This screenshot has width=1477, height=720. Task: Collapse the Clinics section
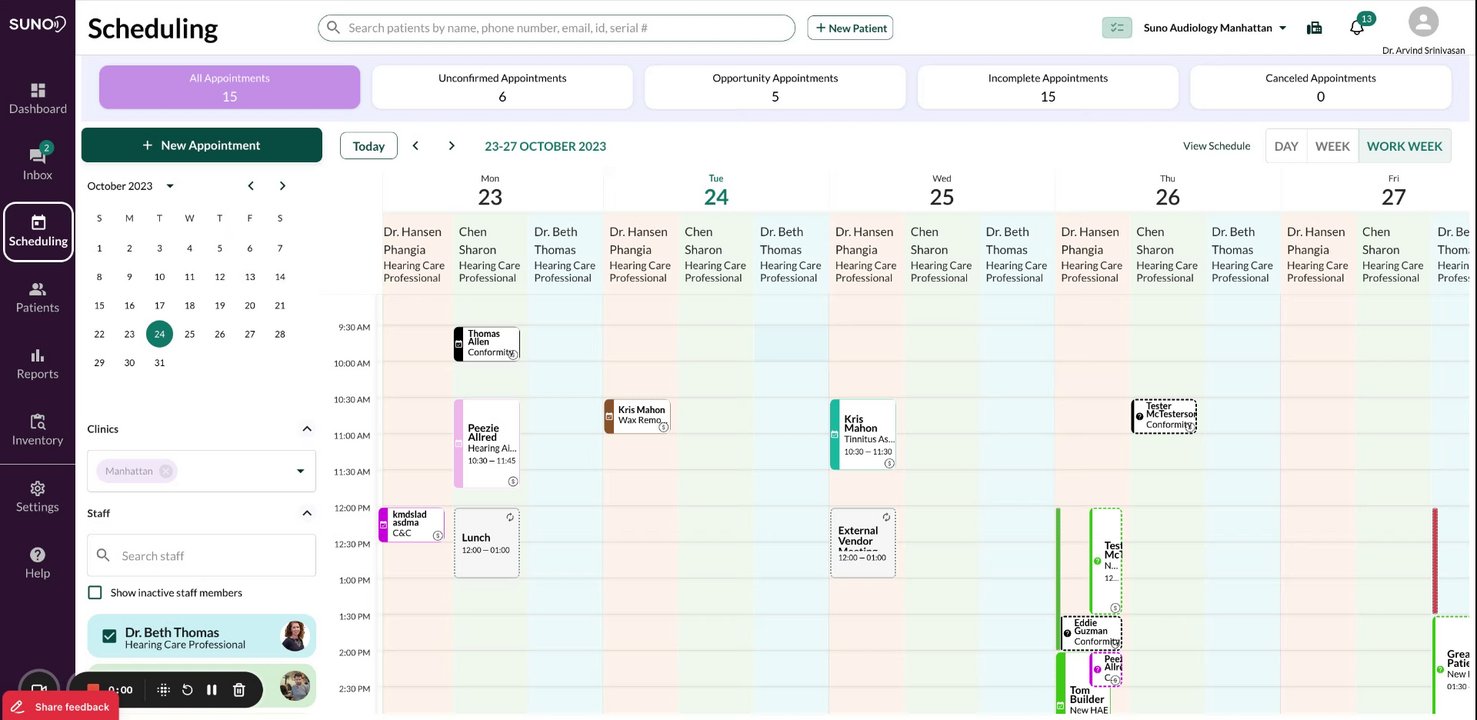point(307,429)
